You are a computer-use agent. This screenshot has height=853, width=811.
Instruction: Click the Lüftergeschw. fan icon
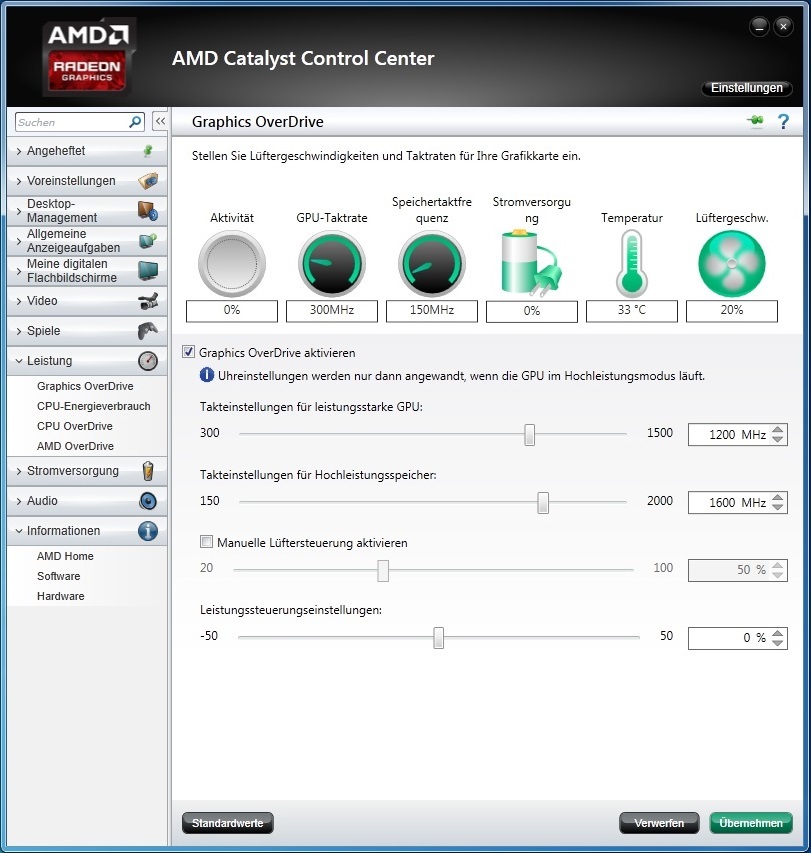pos(732,264)
